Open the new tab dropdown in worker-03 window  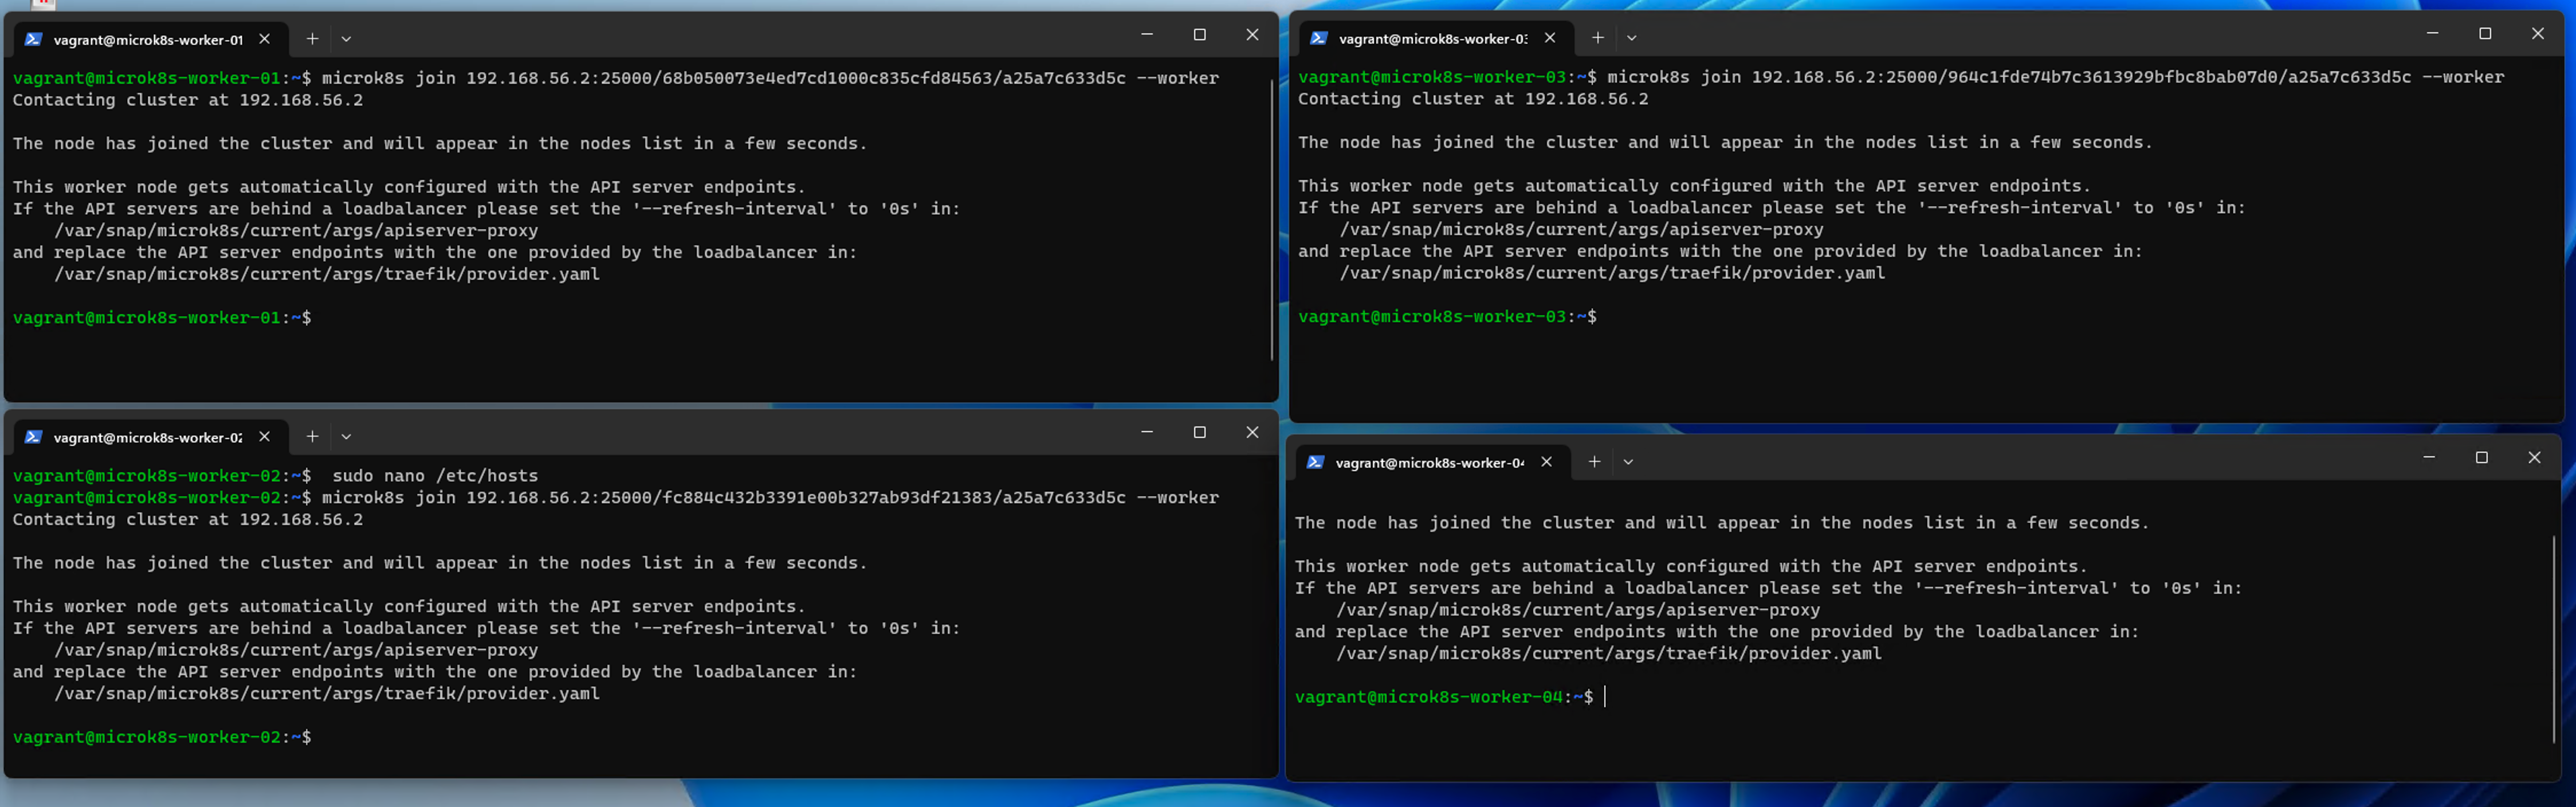[x=1632, y=38]
